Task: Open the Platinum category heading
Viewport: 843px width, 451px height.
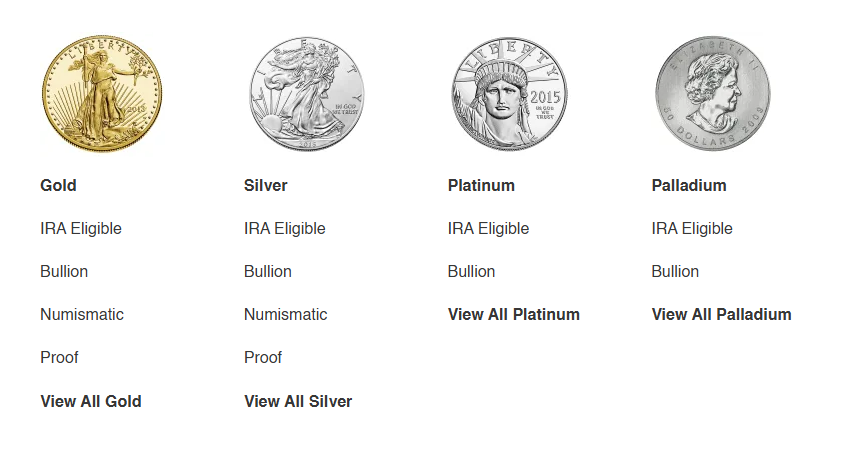Action: 481,185
